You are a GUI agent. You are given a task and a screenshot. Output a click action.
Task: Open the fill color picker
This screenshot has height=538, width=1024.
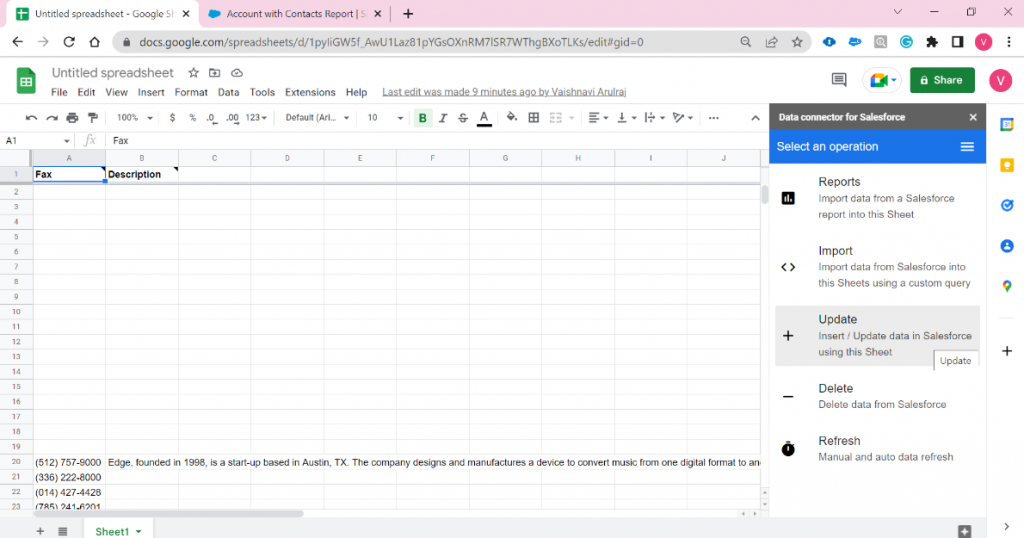512,118
